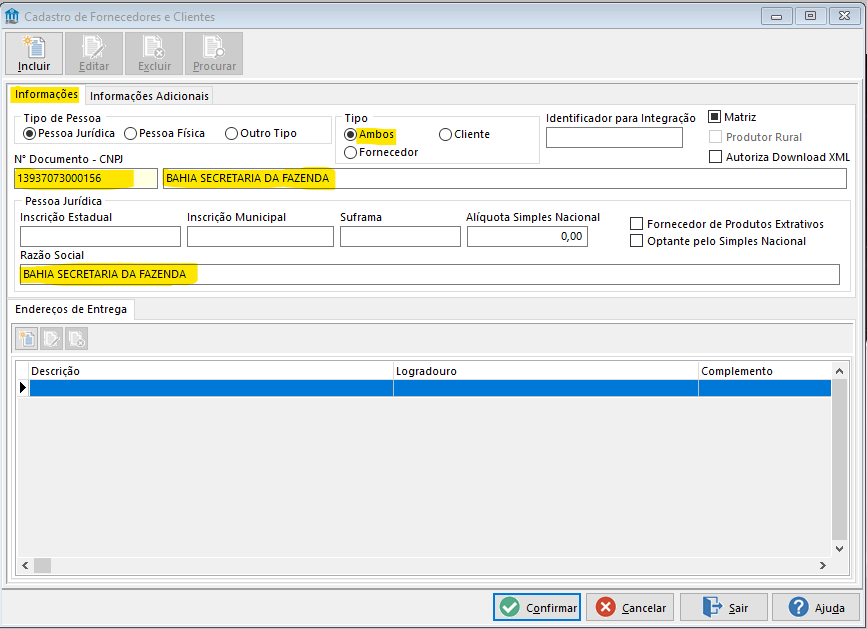The width and height of the screenshot is (867, 629).
Task: Open the Informações Adicionais tab
Action: pyautogui.click(x=149, y=96)
